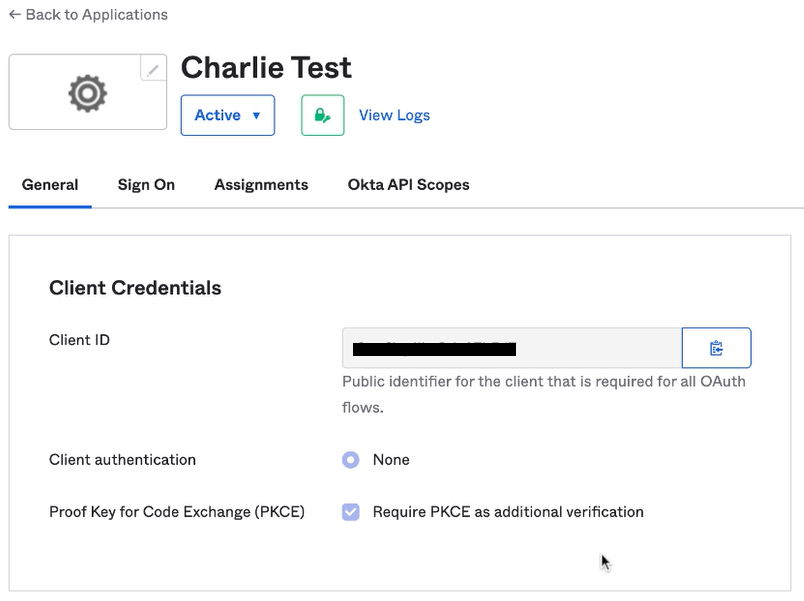
Task: Go Back to Applications text link
Action: click(96, 14)
